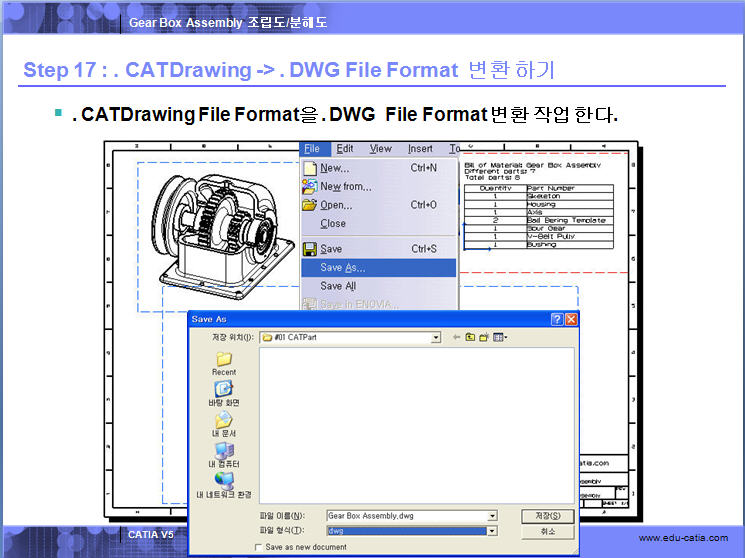Open the 파일 형식 file type dropdown
This screenshot has height=558, width=745.
[x=492, y=531]
